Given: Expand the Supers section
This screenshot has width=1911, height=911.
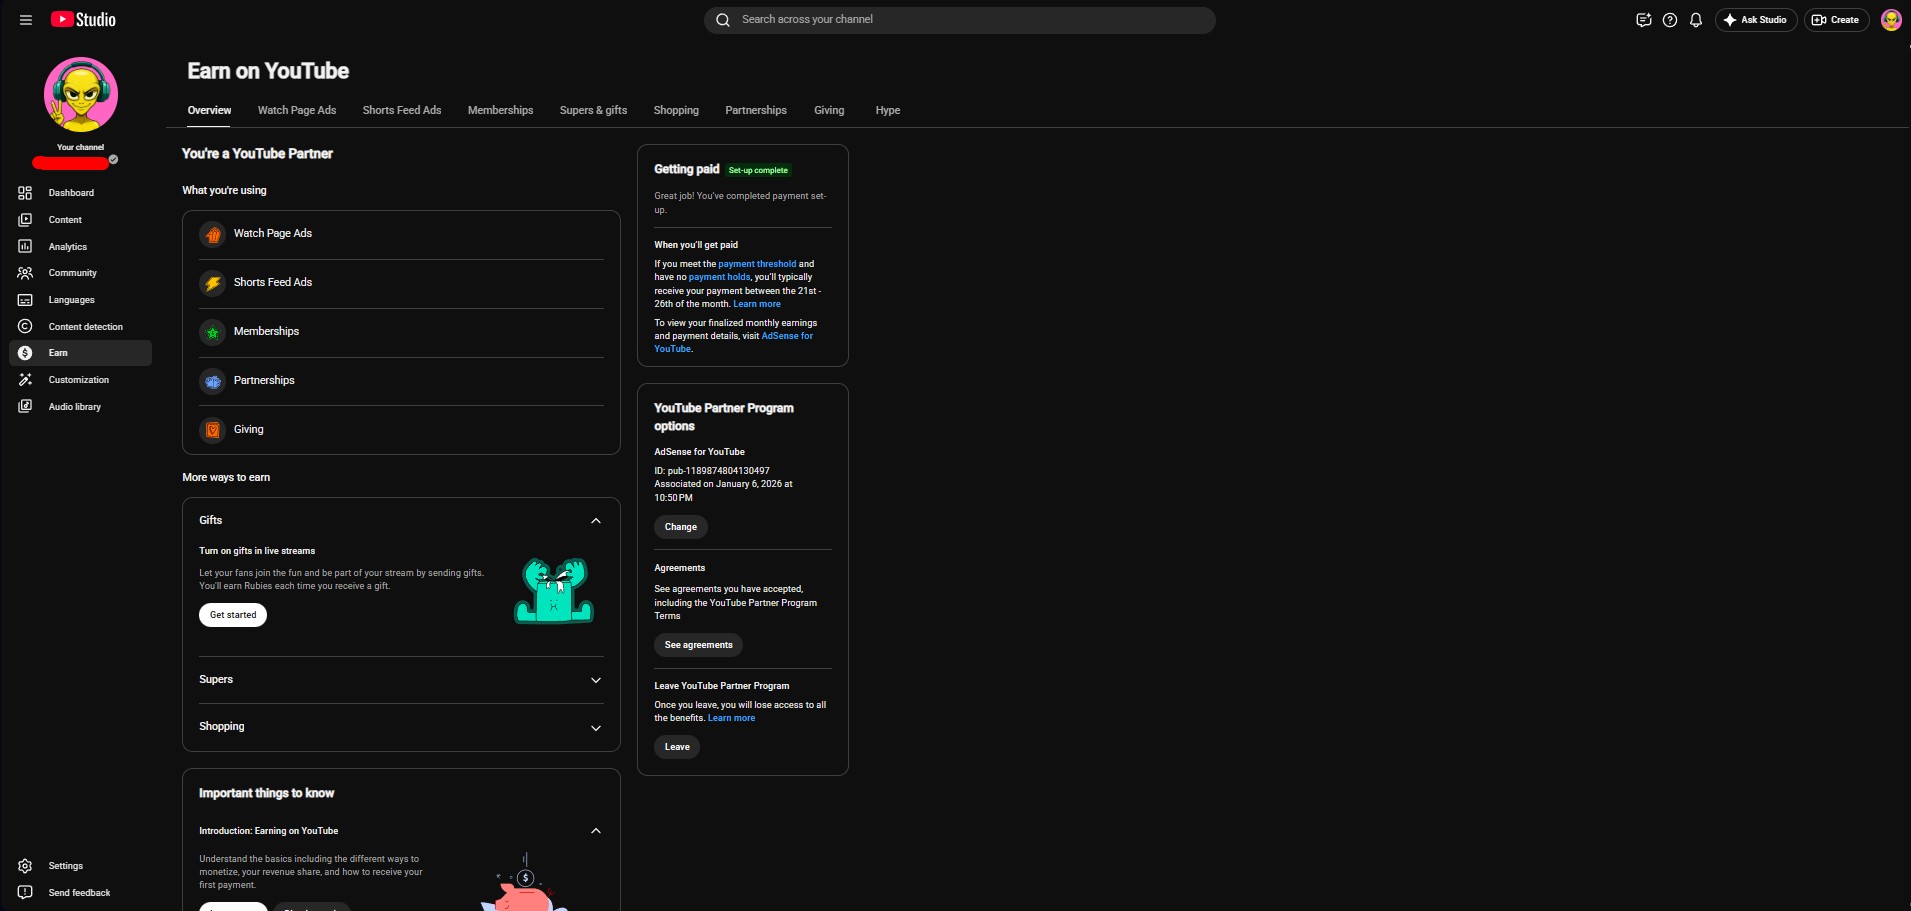Looking at the screenshot, I should pos(596,680).
